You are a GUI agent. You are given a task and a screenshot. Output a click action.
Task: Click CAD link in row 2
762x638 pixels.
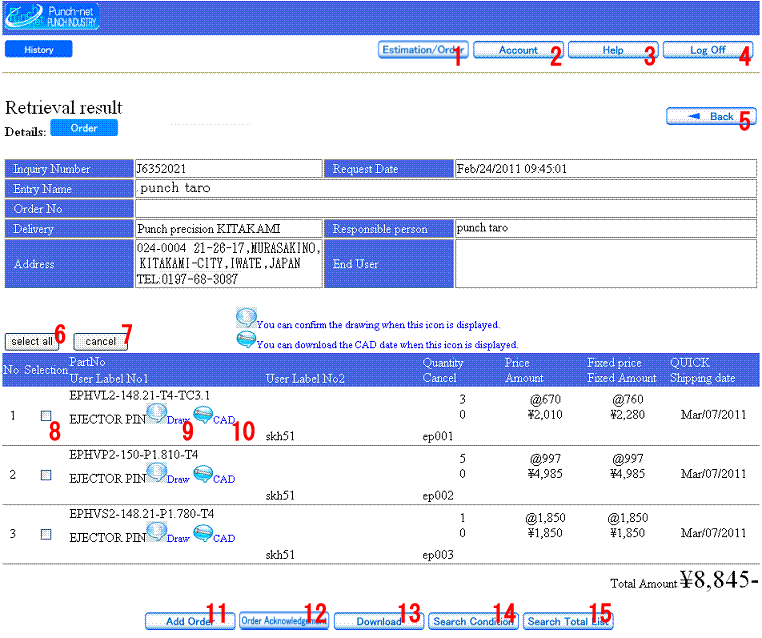pos(224,479)
